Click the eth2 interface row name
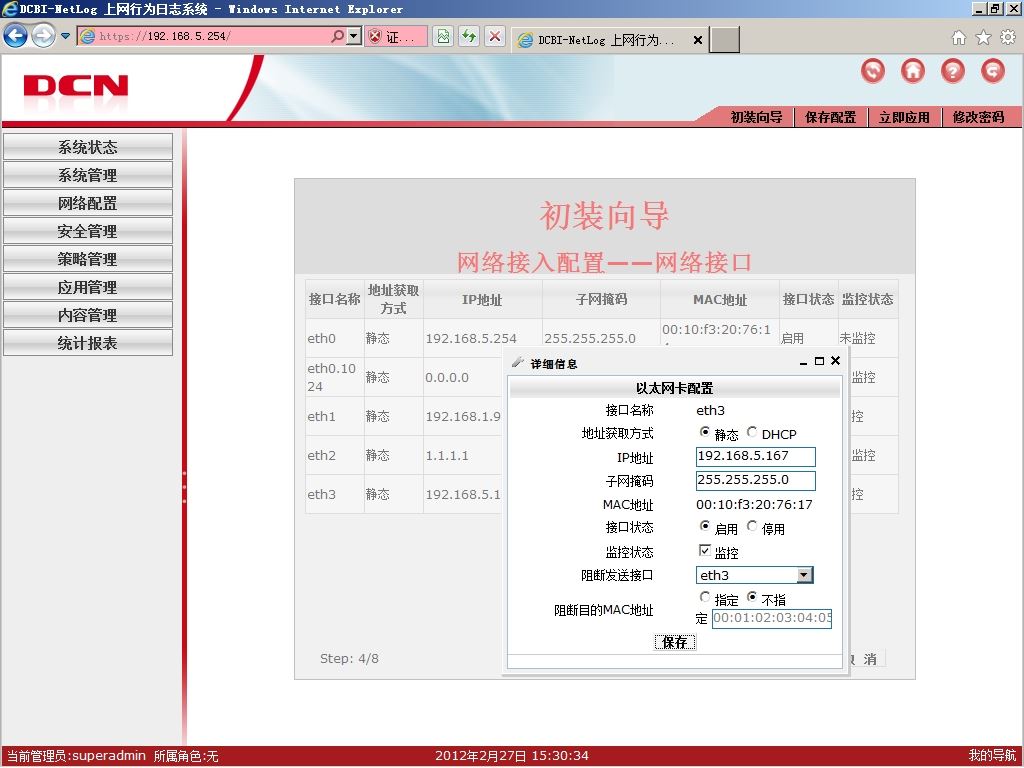The width and height of the screenshot is (1024, 768). pyautogui.click(x=321, y=456)
